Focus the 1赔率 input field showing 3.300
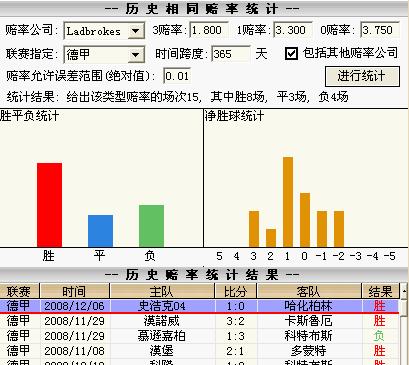This screenshot has height=365, width=409. [x=292, y=31]
